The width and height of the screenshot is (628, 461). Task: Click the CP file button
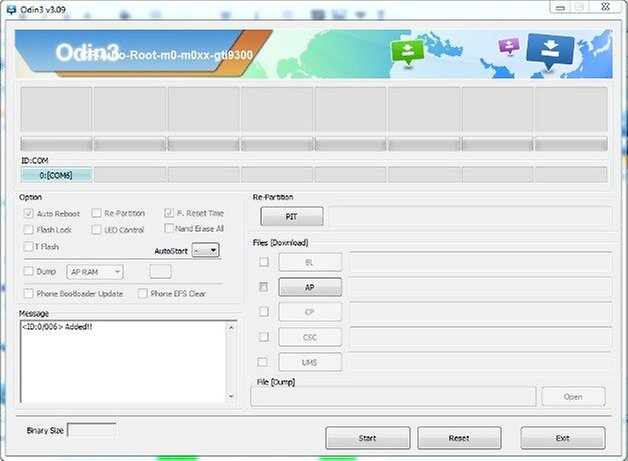(310, 312)
